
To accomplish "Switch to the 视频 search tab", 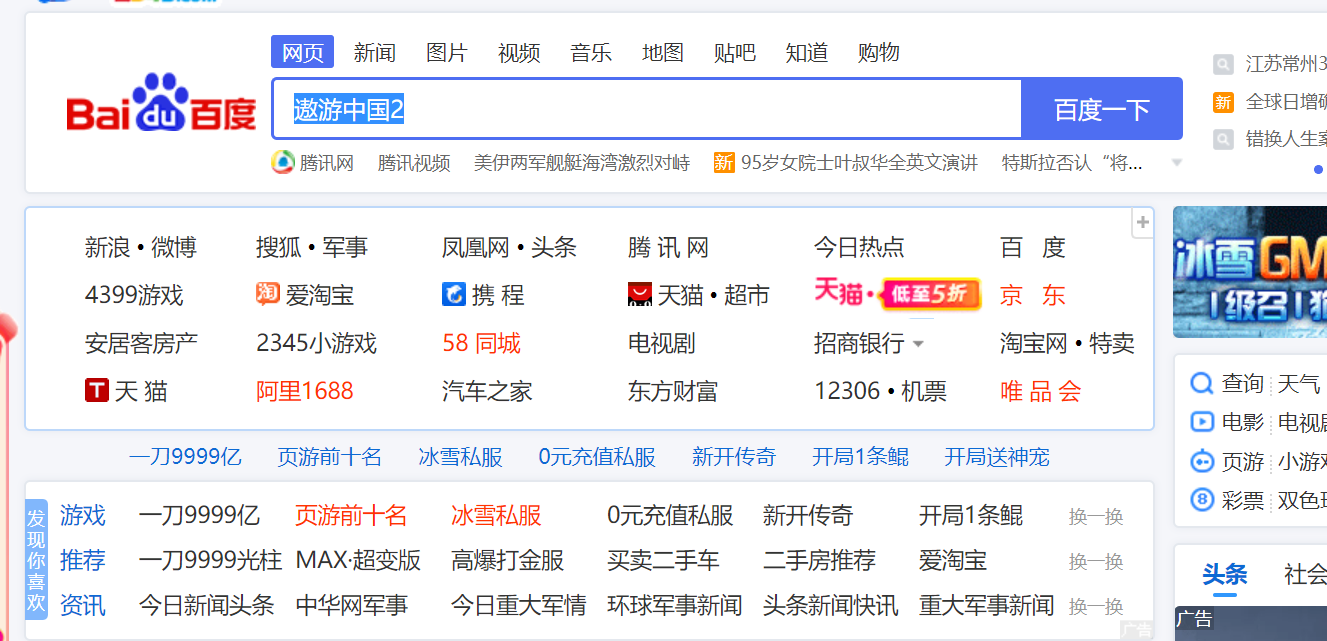I will pos(518,52).
